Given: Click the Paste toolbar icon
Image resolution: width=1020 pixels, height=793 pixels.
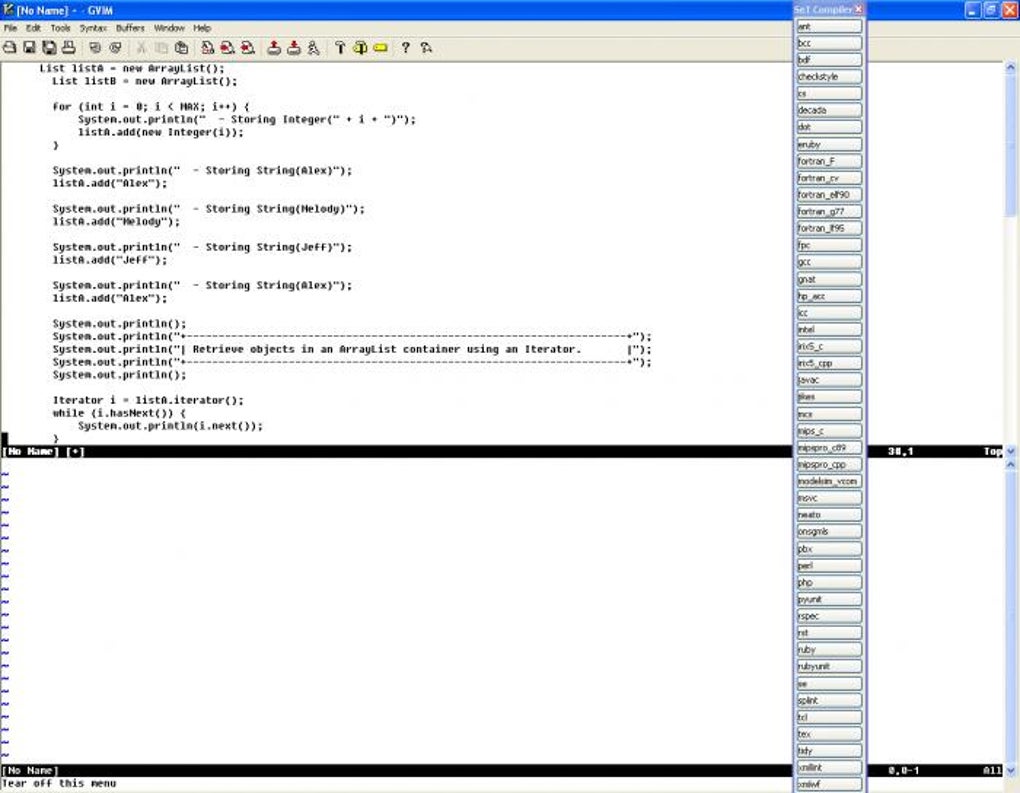Looking at the screenshot, I should [x=181, y=47].
